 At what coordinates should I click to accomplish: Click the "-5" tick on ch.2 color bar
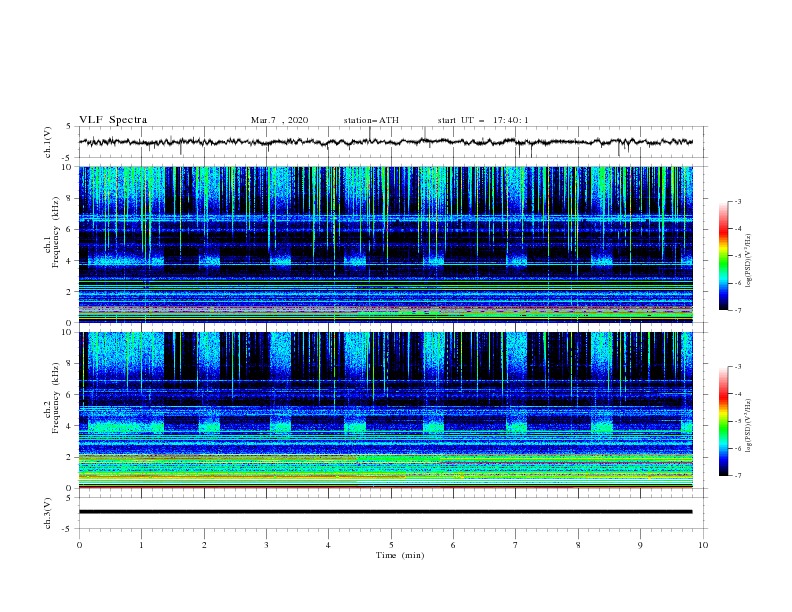[x=737, y=421]
